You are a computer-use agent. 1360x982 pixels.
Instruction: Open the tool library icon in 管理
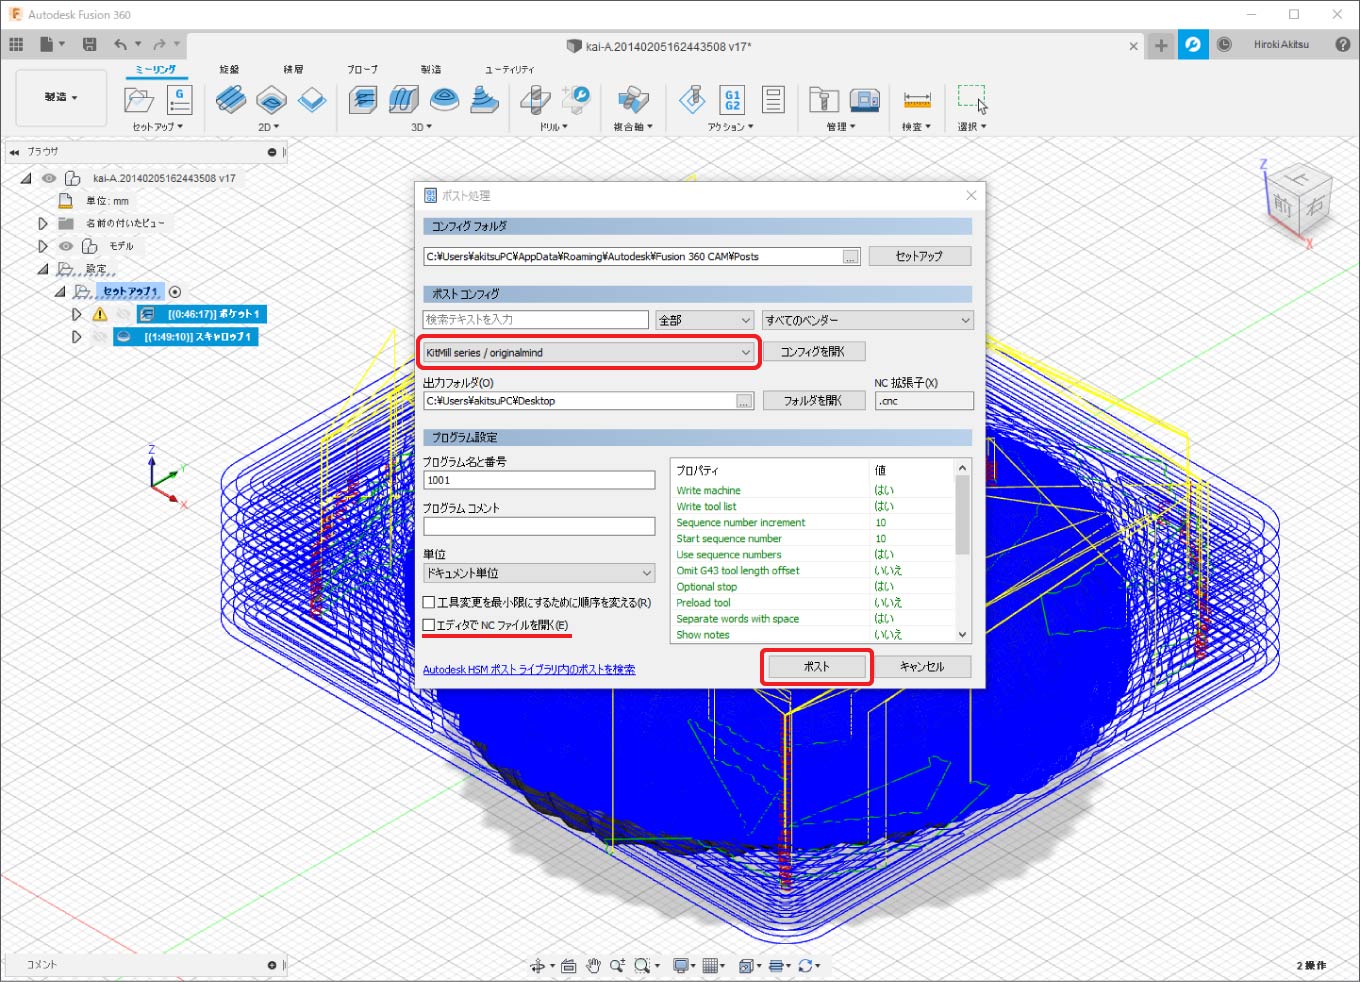click(823, 100)
